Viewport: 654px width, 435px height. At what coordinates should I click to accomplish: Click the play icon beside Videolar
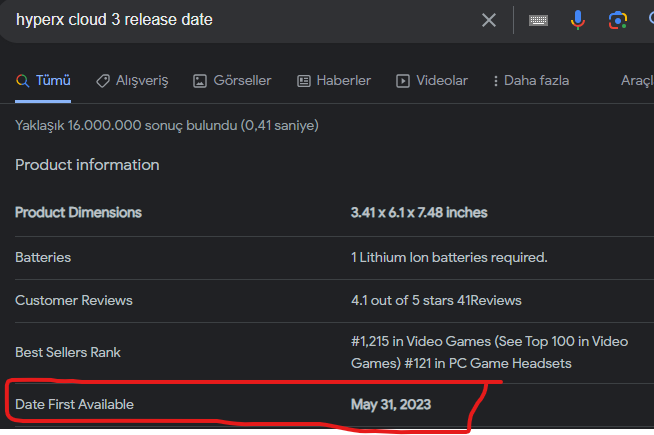coord(402,81)
